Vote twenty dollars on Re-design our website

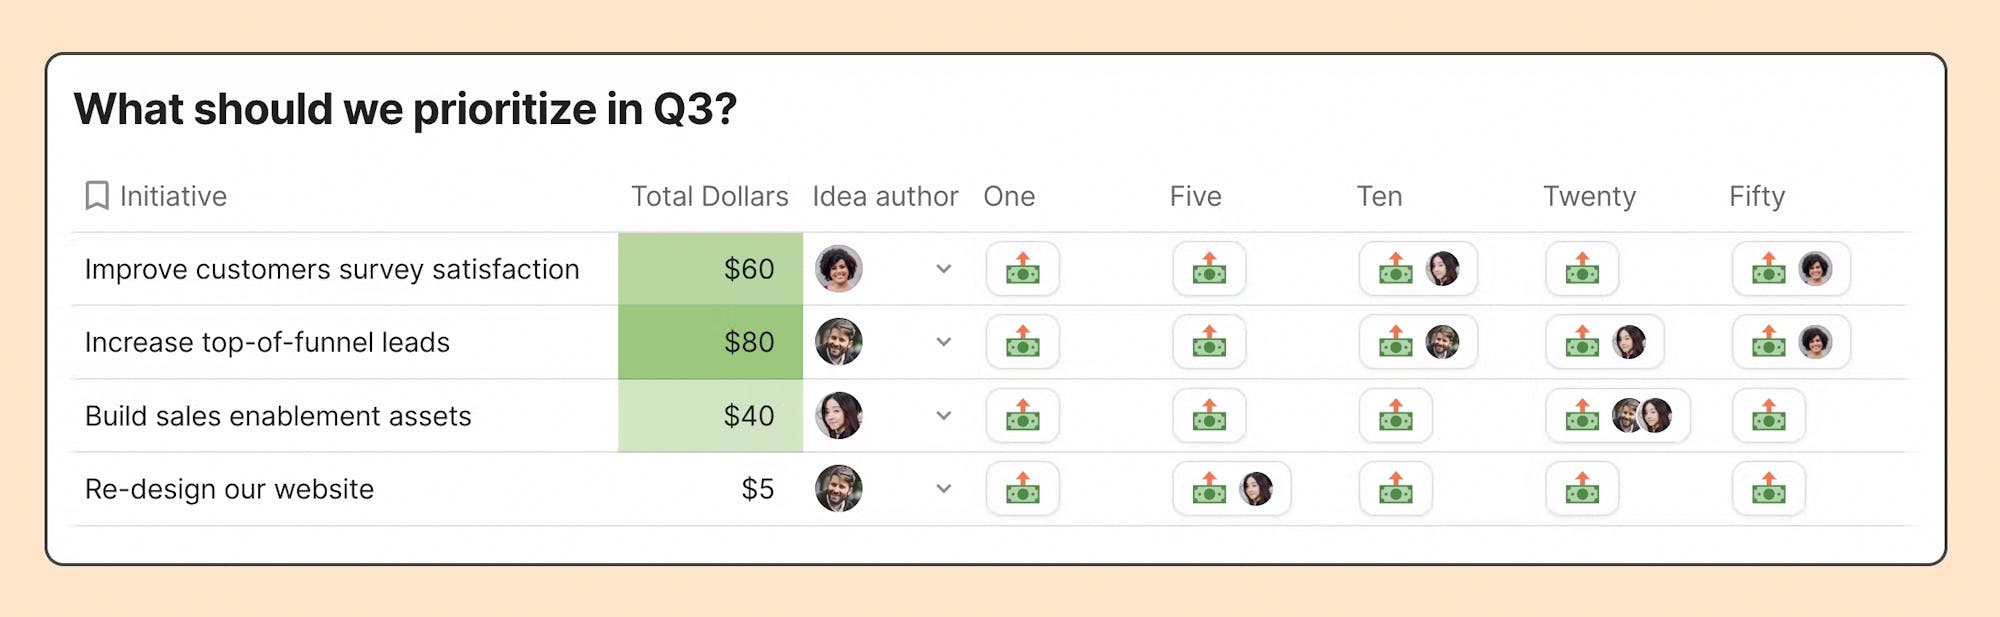click(1582, 489)
